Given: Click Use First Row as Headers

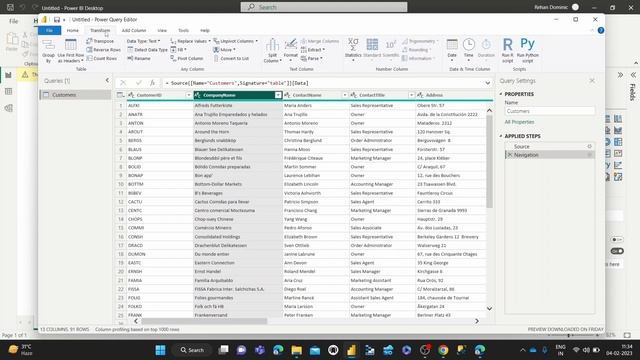Looking at the screenshot, I should [x=71, y=50].
